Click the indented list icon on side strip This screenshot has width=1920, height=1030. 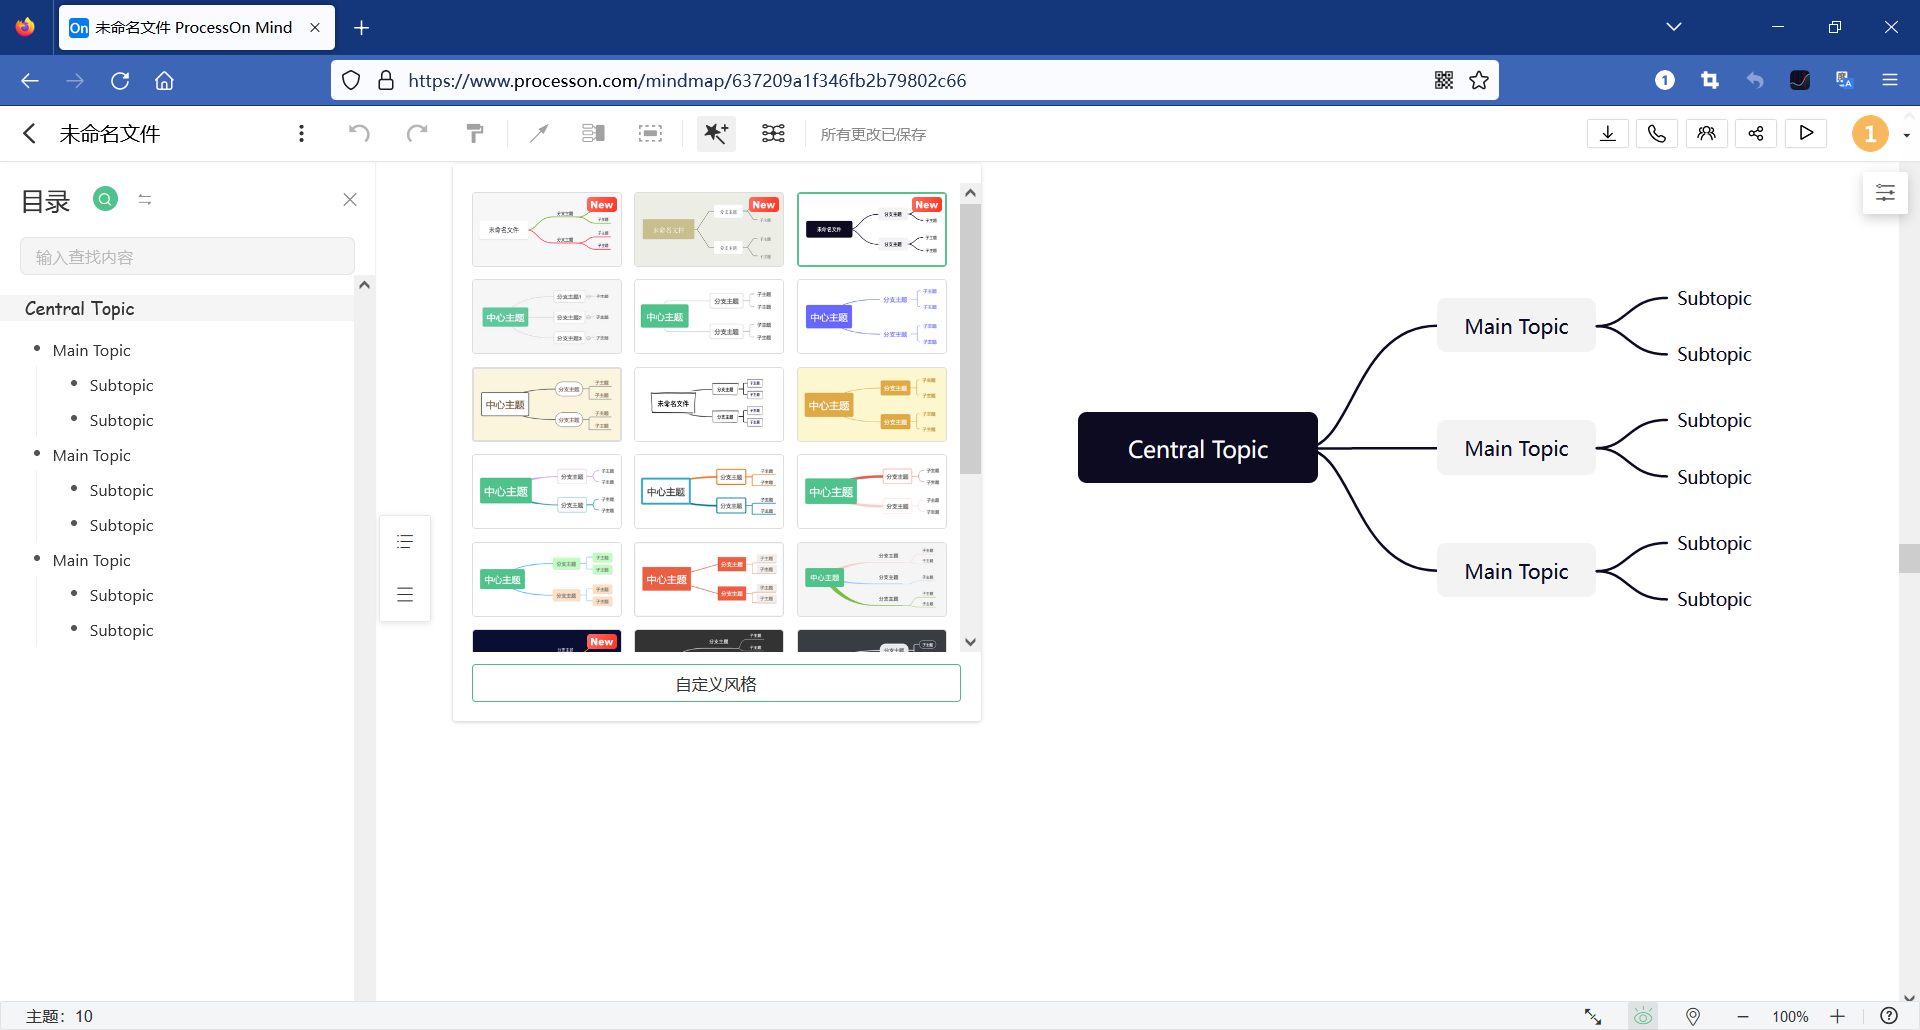[x=405, y=542]
